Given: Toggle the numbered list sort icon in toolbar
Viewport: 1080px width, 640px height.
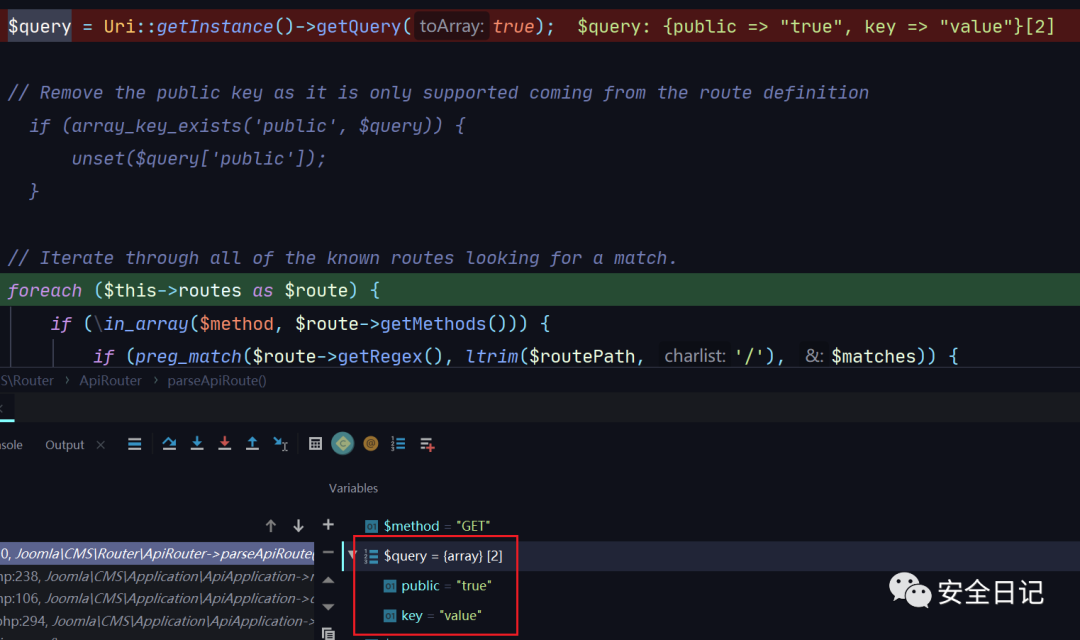Looking at the screenshot, I should (399, 444).
